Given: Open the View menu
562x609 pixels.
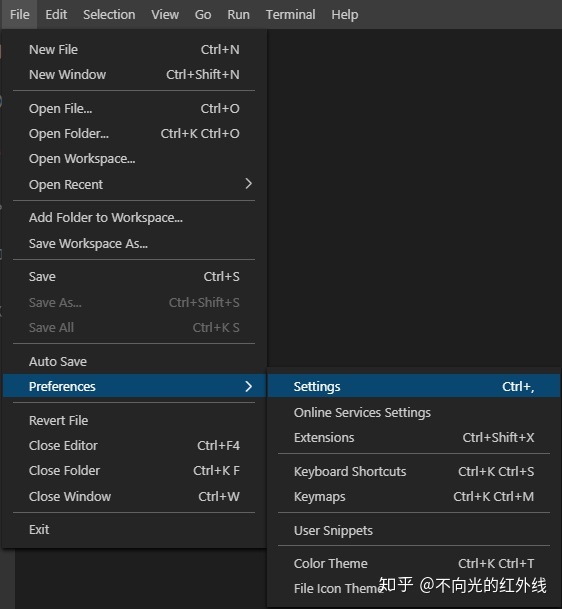Looking at the screenshot, I should [x=165, y=14].
